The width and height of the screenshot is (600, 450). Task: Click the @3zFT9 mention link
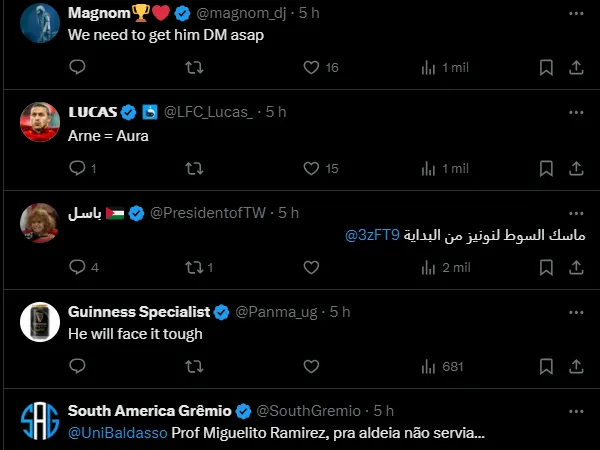click(372, 235)
